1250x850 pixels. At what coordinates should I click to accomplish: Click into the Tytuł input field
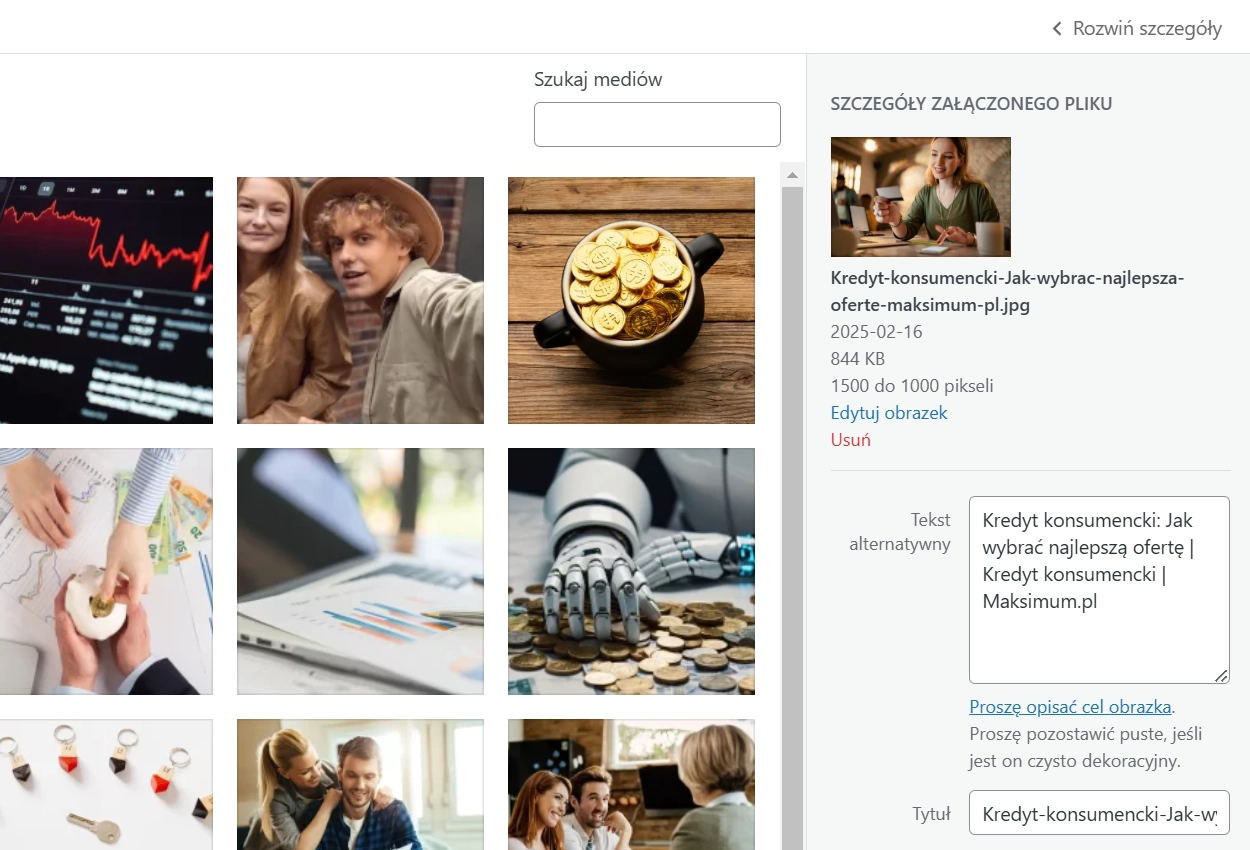pyautogui.click(x=1098, y=814)
